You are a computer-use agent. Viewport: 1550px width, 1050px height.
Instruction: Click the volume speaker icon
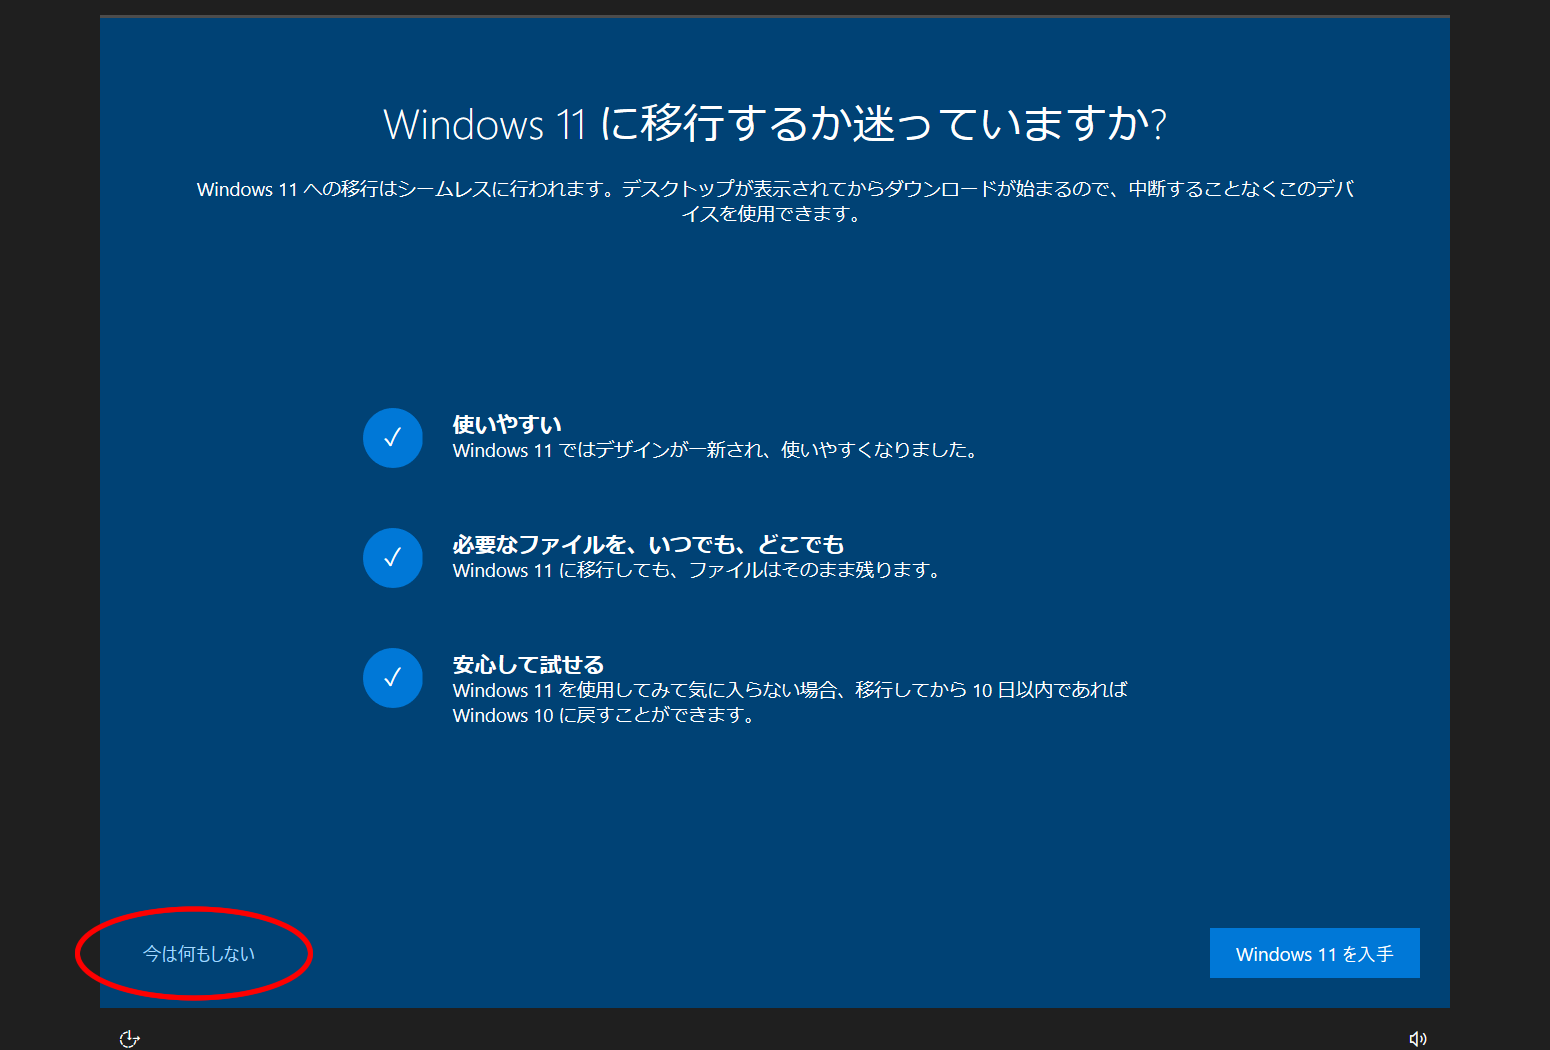pos(1417,1039)
